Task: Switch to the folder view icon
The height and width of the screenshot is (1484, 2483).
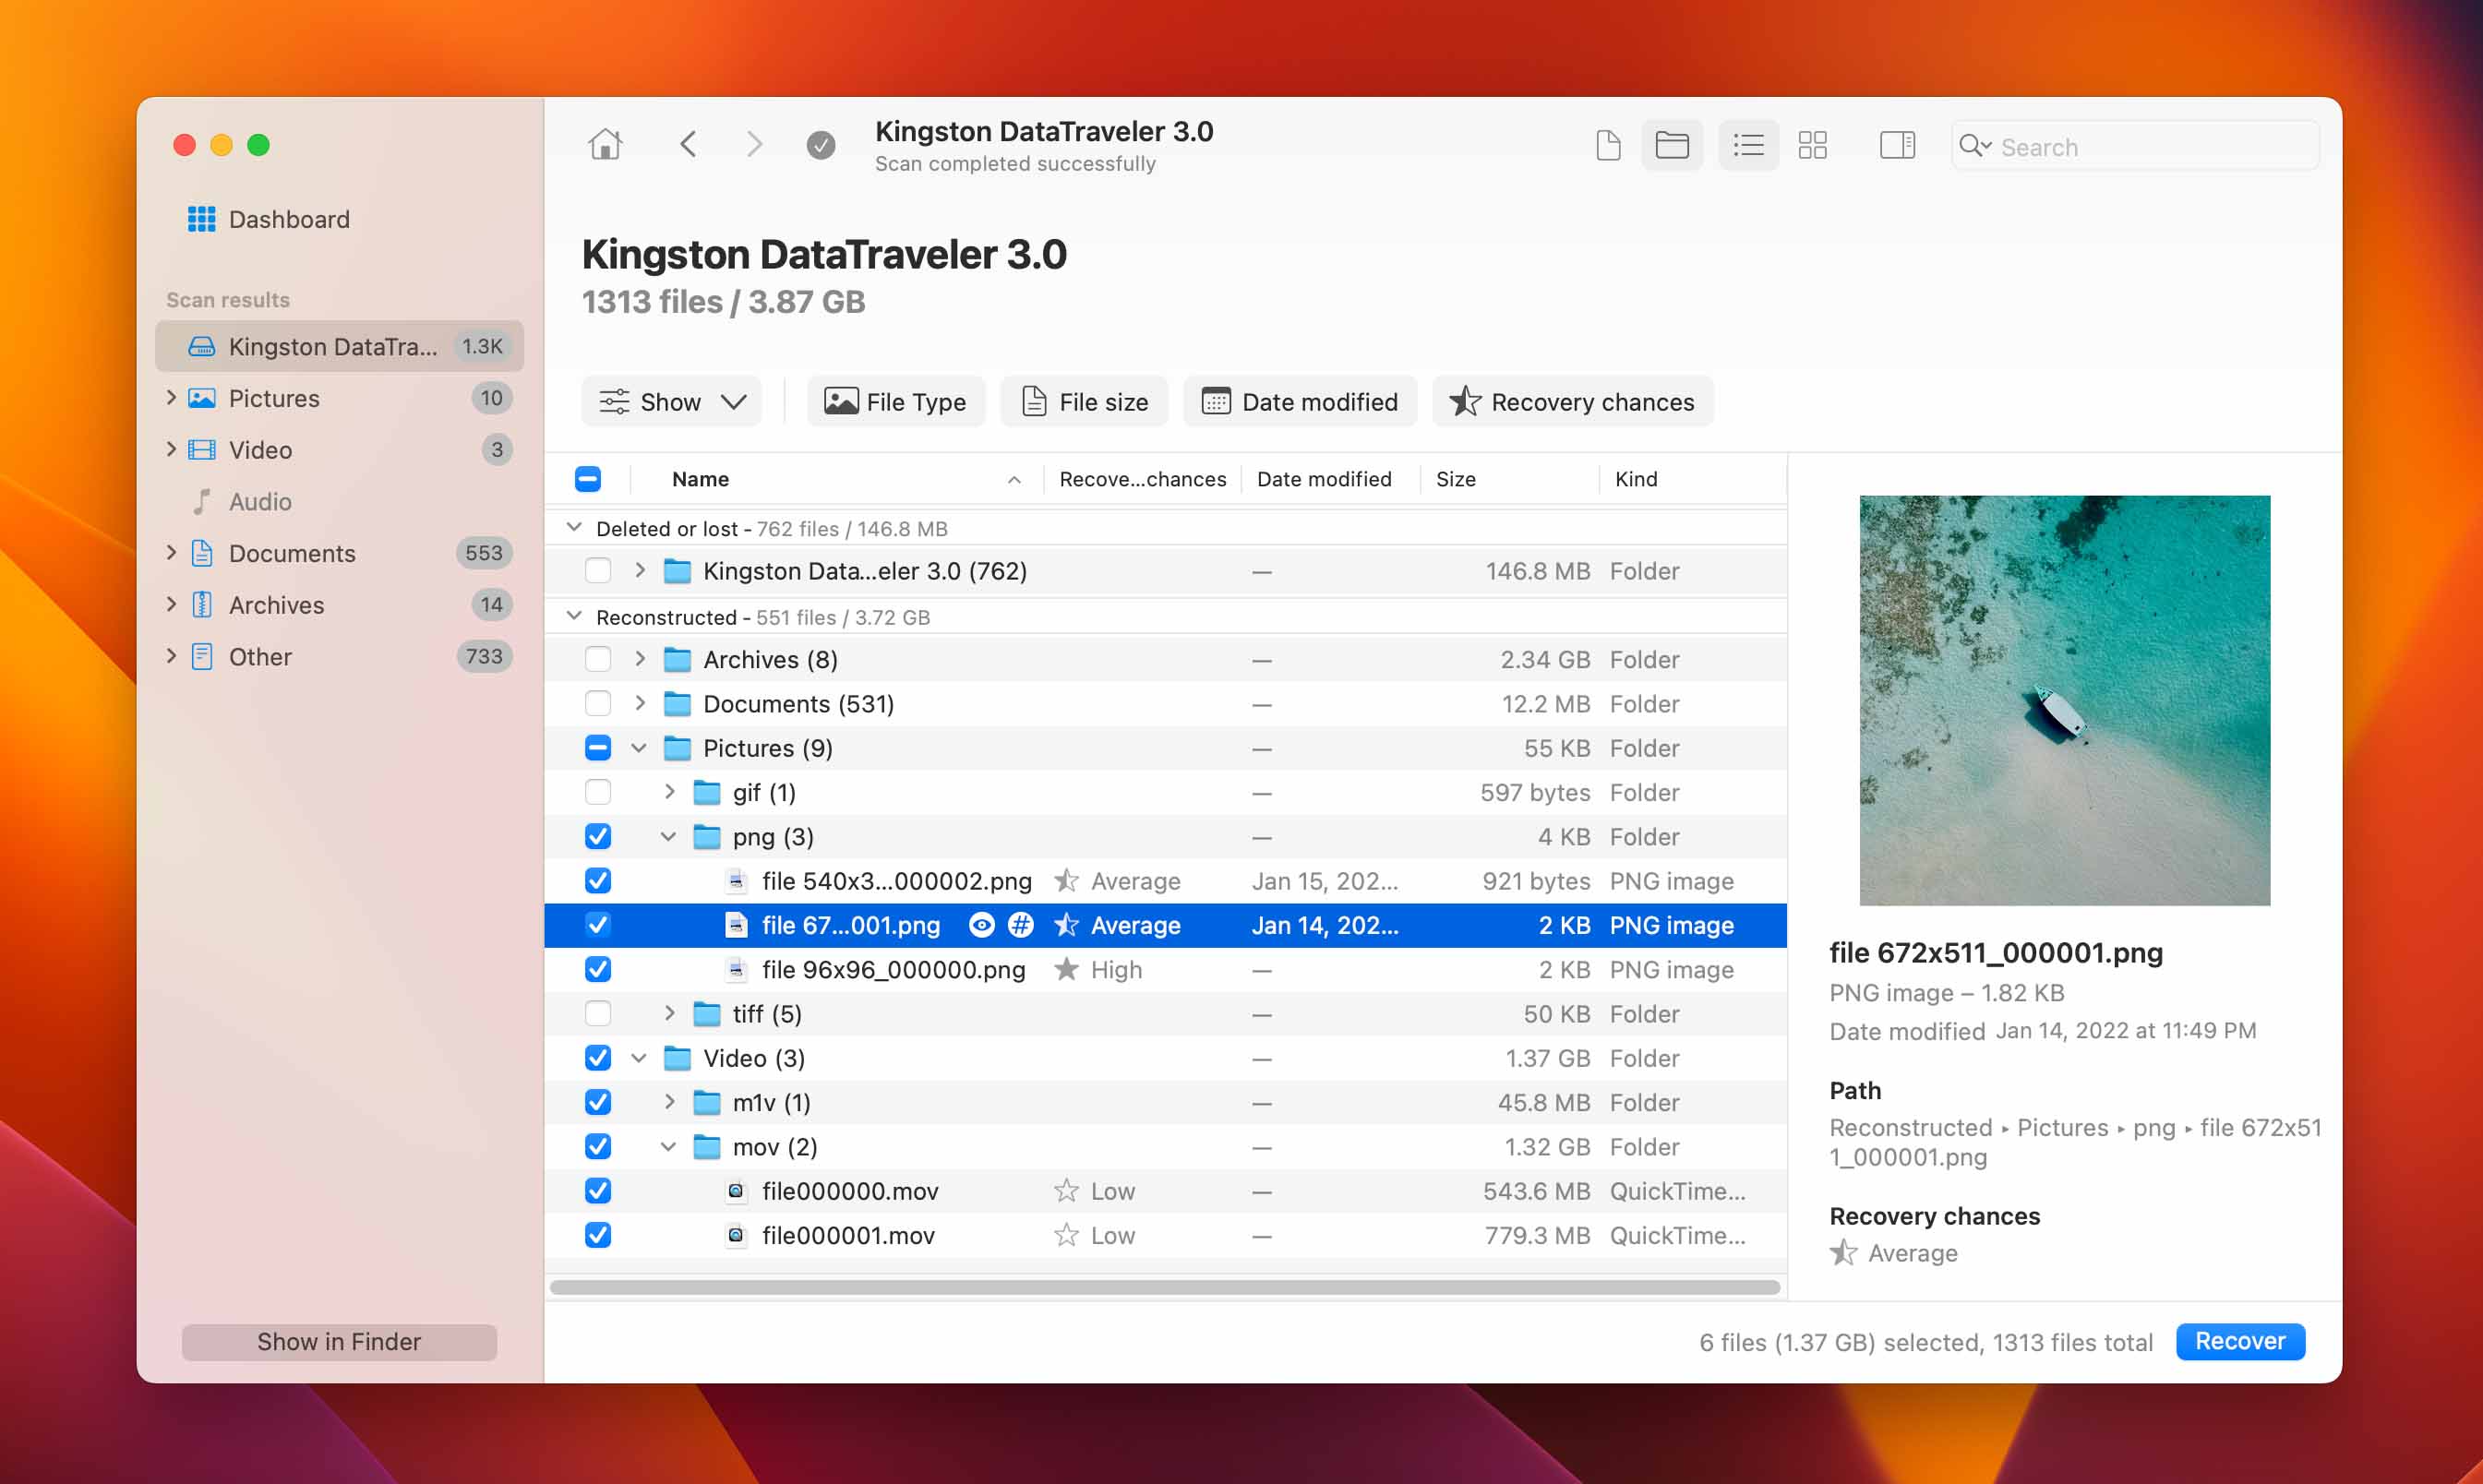Action: coord(1672,146)
